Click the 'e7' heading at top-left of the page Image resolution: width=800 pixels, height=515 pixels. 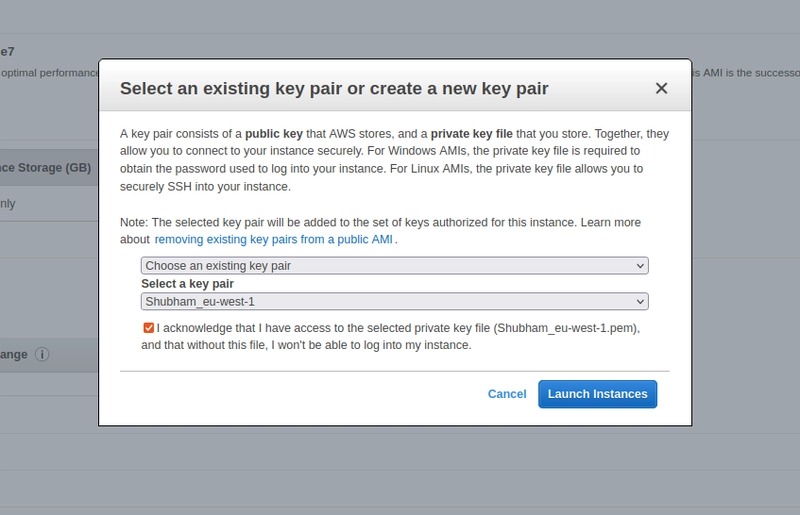(8, 51)
